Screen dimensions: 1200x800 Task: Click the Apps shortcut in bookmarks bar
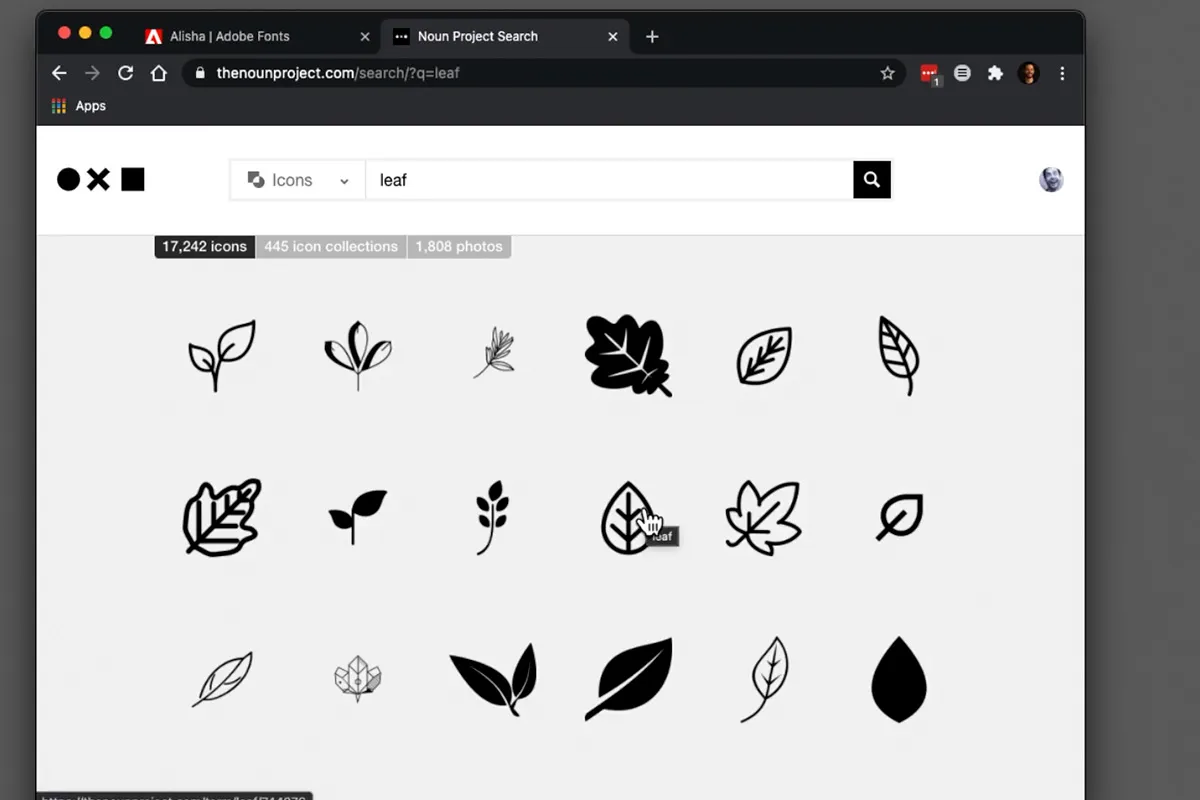[x=78, y=105]
